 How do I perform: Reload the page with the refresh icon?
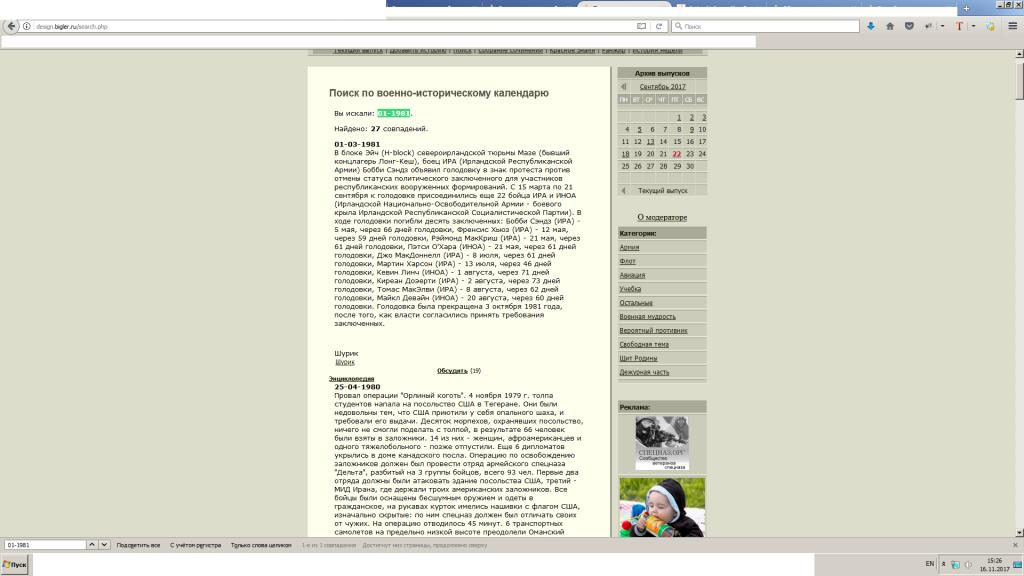pos(659,26)
